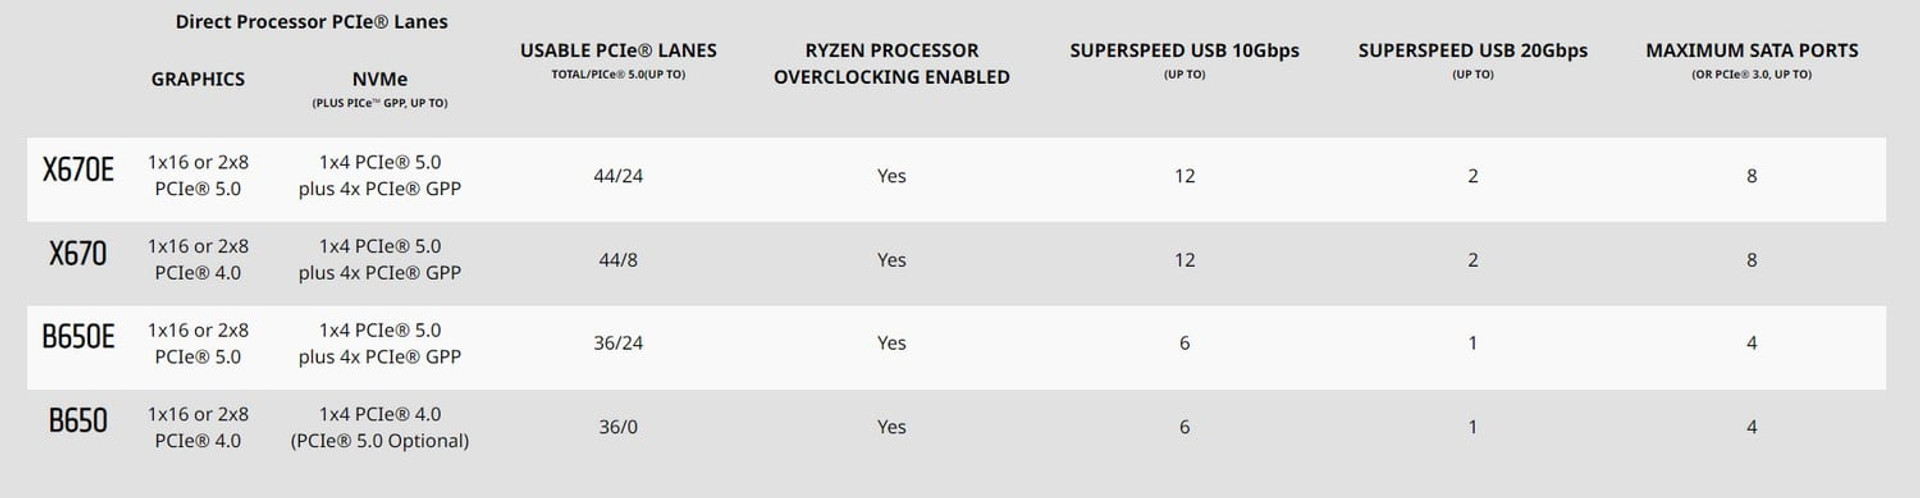Viewport: 1920px width, 498px height.
Task: Click the B650 NVMe PCIe 5.0 Optional cell
Action: click(380, 427)
